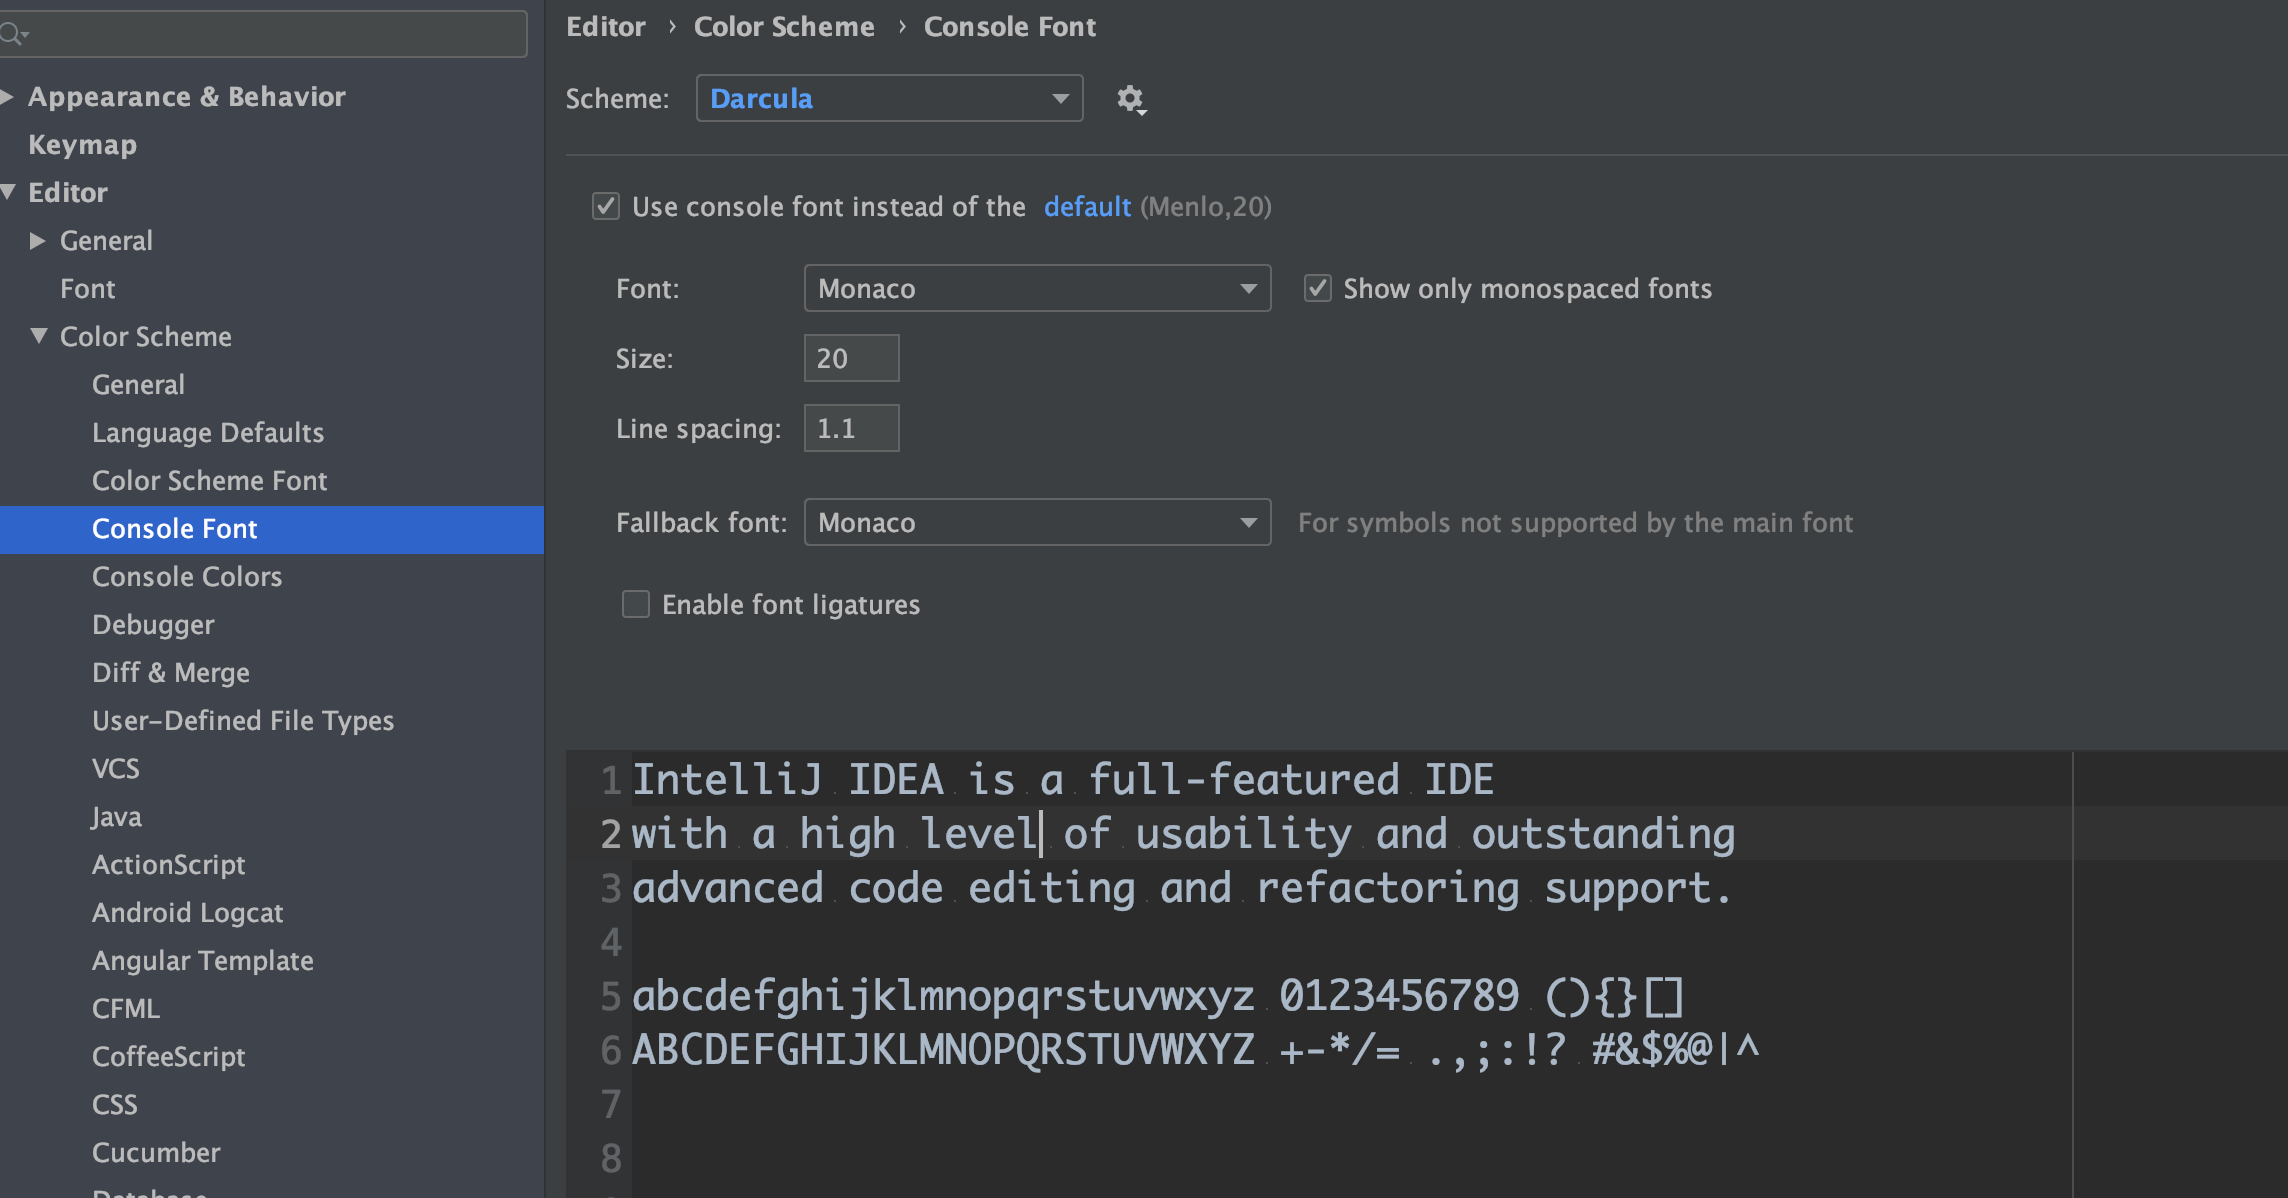Click the Line spacing input field
Image resolution: width=2288 pixels, height=1198 pixels.
[x=851, y=427]
